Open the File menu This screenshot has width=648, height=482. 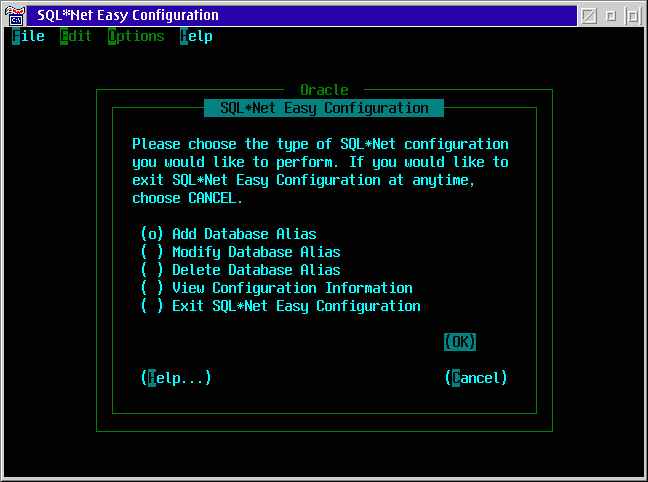pos(28,36)
